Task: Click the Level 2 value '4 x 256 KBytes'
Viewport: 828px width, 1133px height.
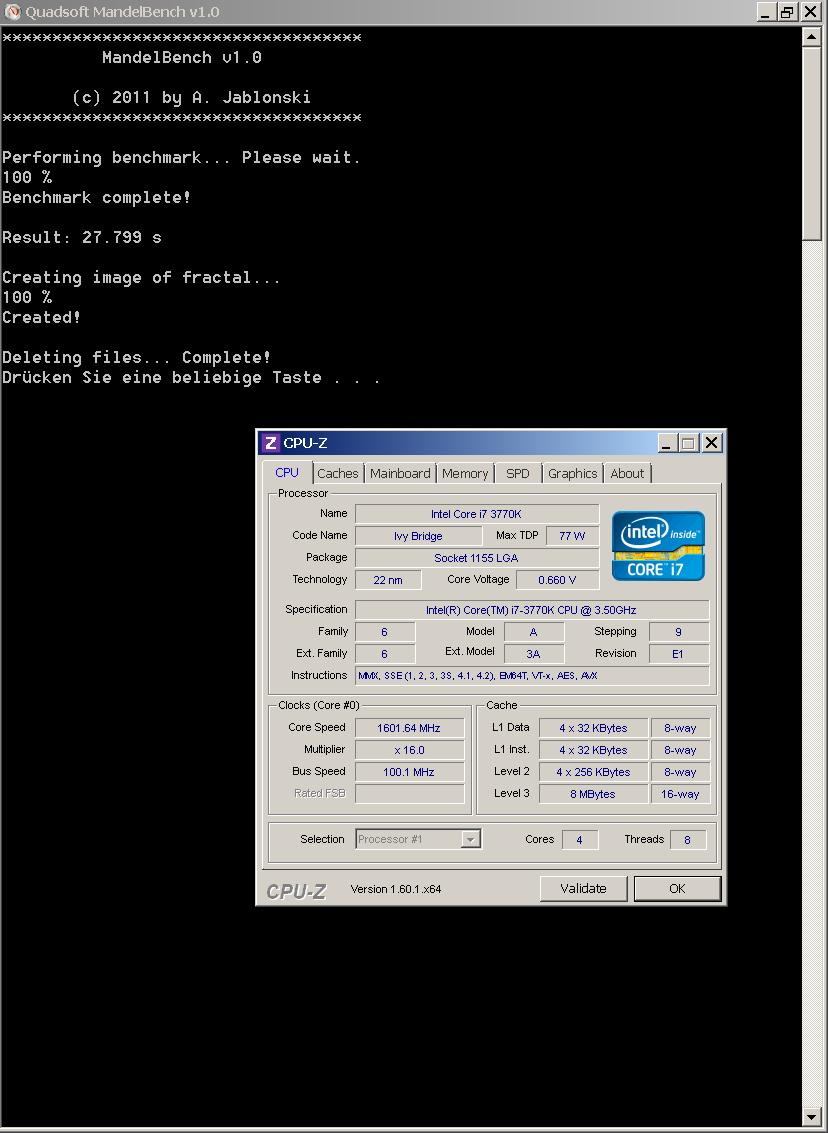Action: point(593,772)
